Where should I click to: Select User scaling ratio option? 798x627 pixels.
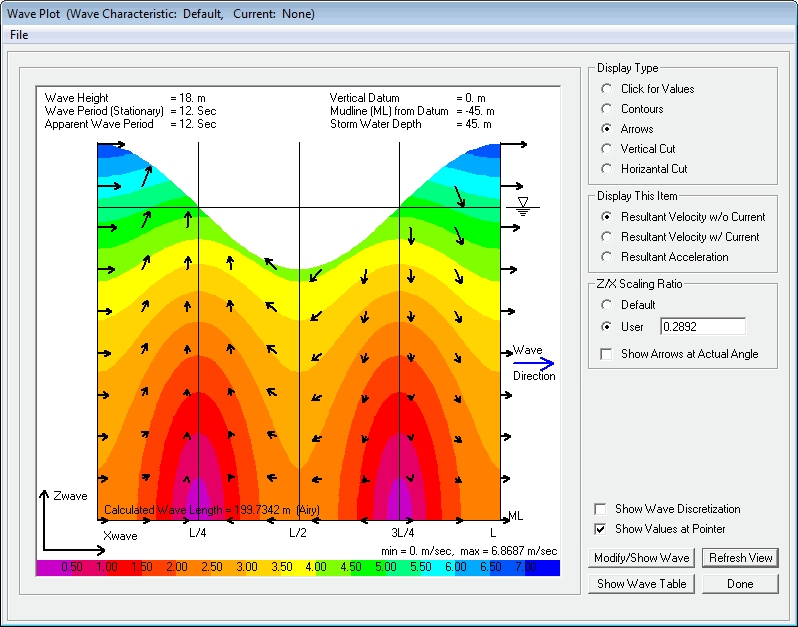(606, 326)
